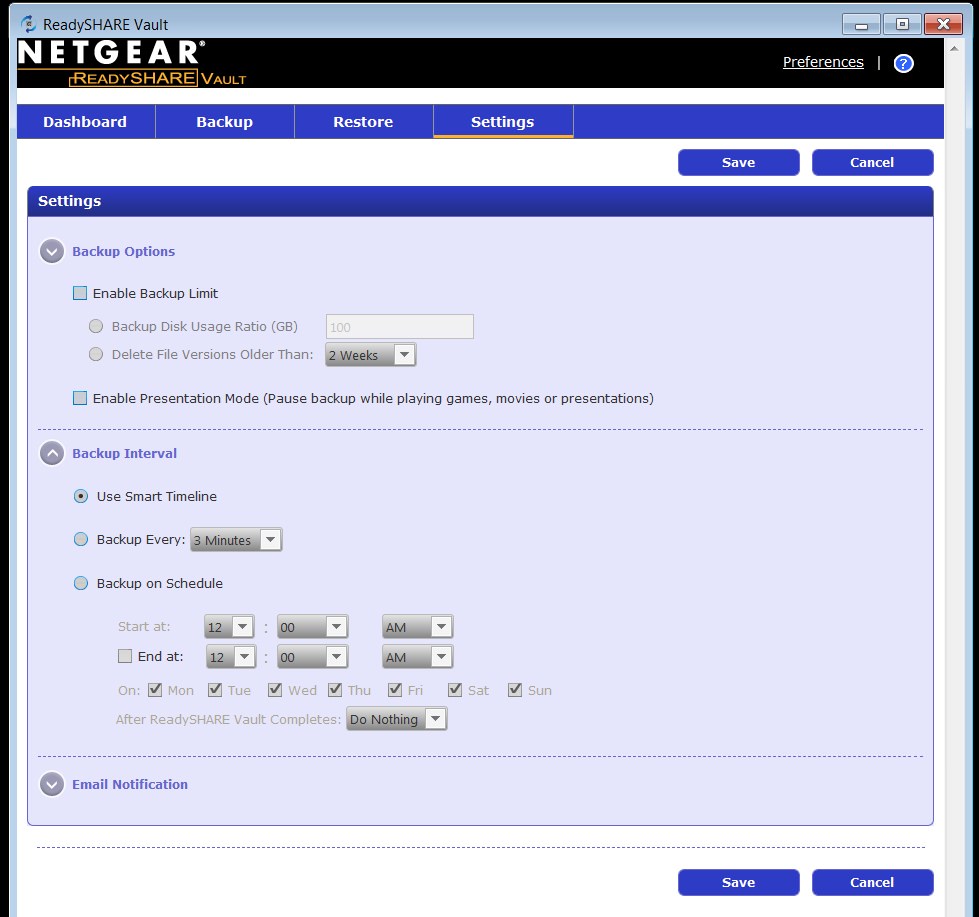This screenshot has height=917, width=979.
Task: Select the Settings tab
Action: [x=503, y=122]
